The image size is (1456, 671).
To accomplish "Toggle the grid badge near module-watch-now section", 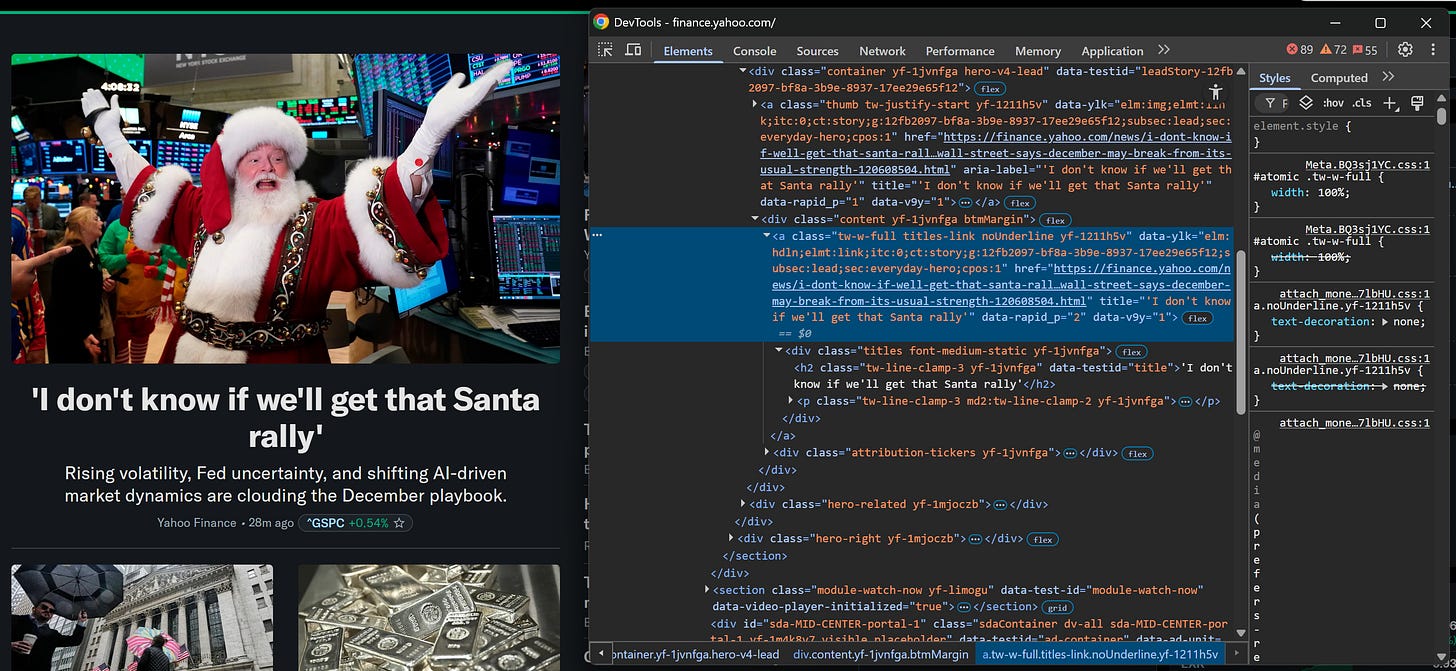I will tap(1057, 606).
